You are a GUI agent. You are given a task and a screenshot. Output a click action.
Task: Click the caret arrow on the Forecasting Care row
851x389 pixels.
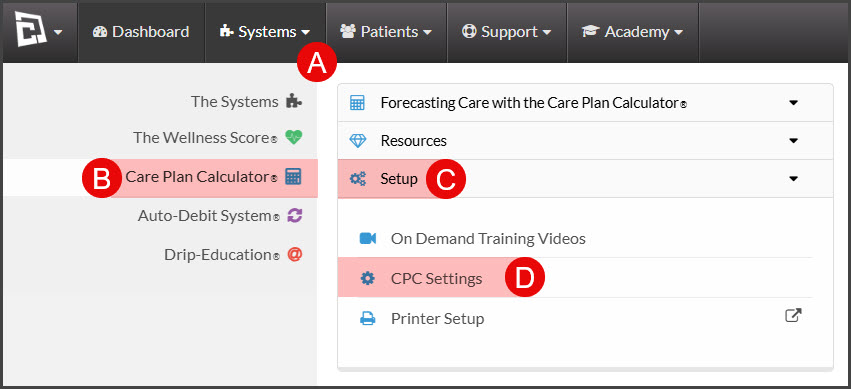pos(793,103)
